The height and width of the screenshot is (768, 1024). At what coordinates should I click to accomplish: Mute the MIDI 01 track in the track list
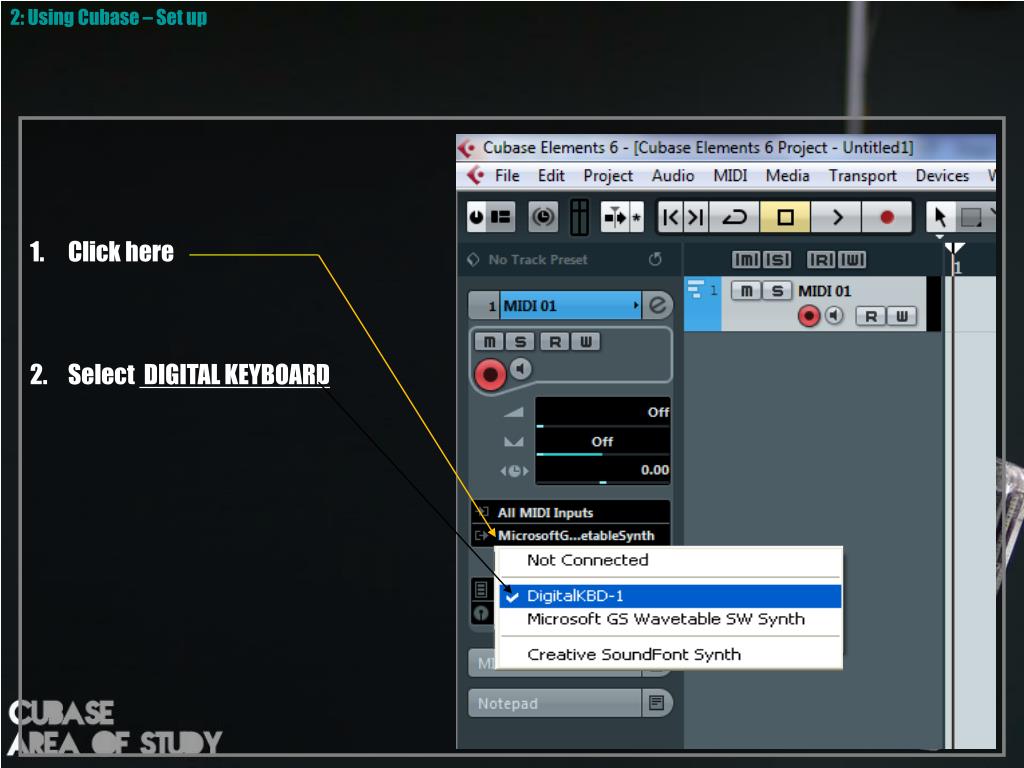746,291
